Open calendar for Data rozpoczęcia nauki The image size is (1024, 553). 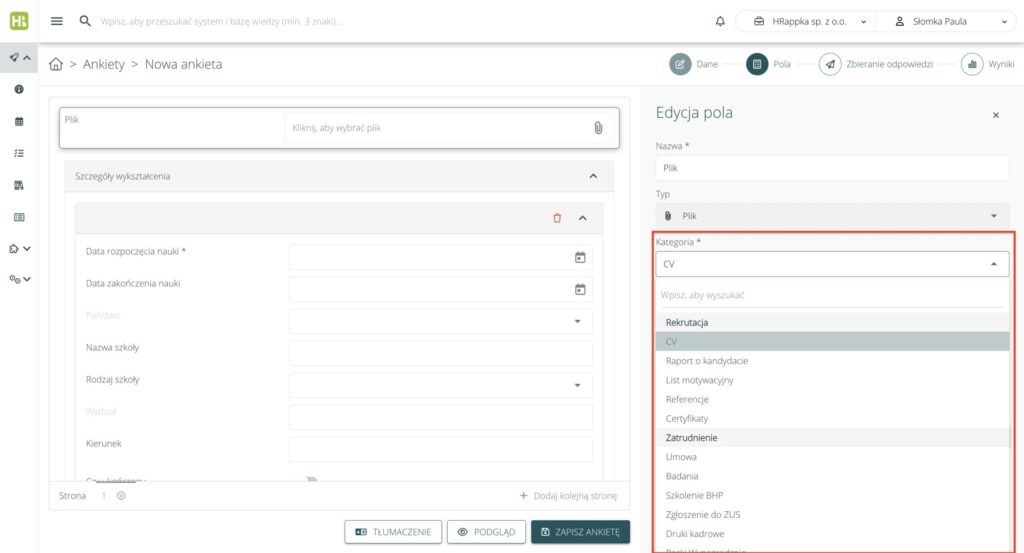coord(579,258)
